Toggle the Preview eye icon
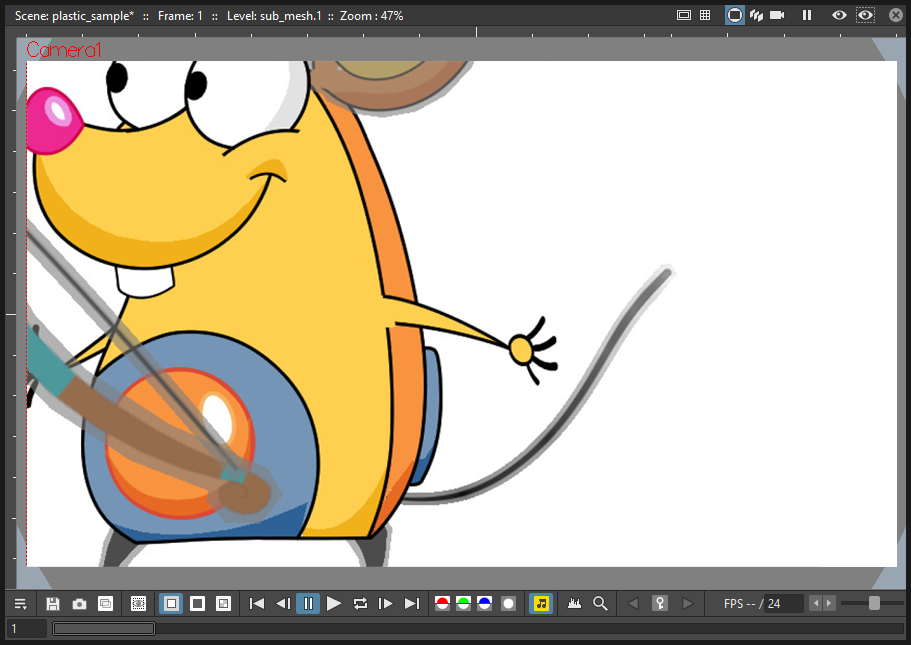Image resolution: width=911 pixels, height=645 pixels. [839, 15]
